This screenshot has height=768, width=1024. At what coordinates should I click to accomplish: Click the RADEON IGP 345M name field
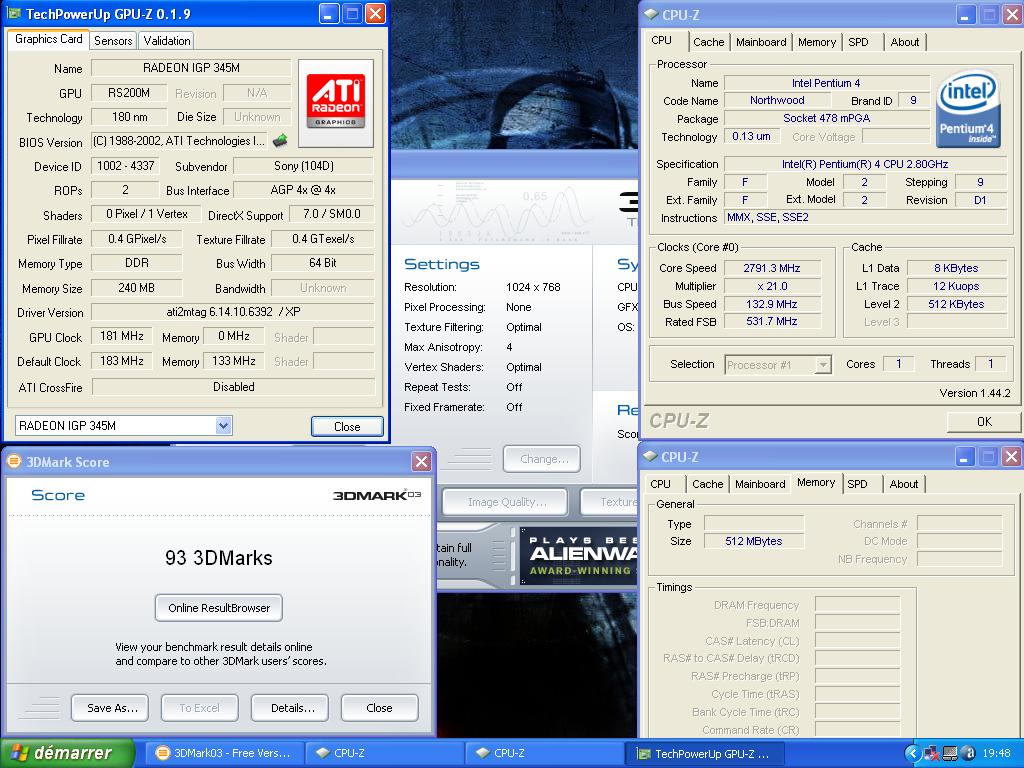(191, 68)
